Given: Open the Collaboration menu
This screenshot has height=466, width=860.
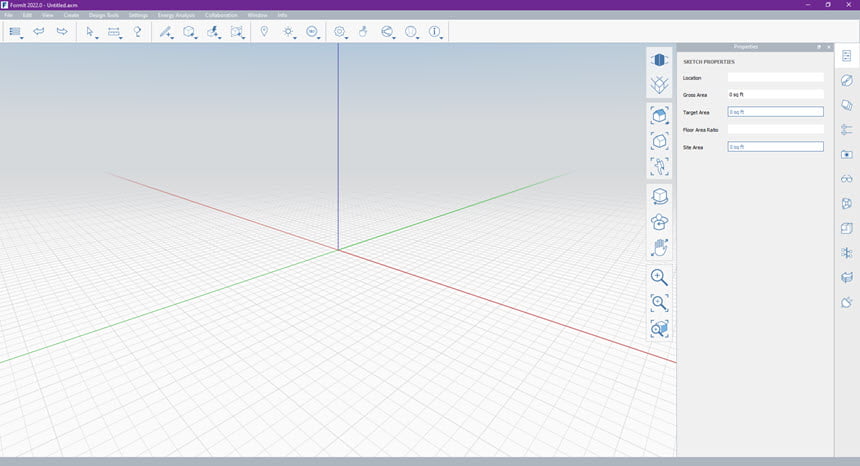Looking at the screenshot, I should pos(221,15).
